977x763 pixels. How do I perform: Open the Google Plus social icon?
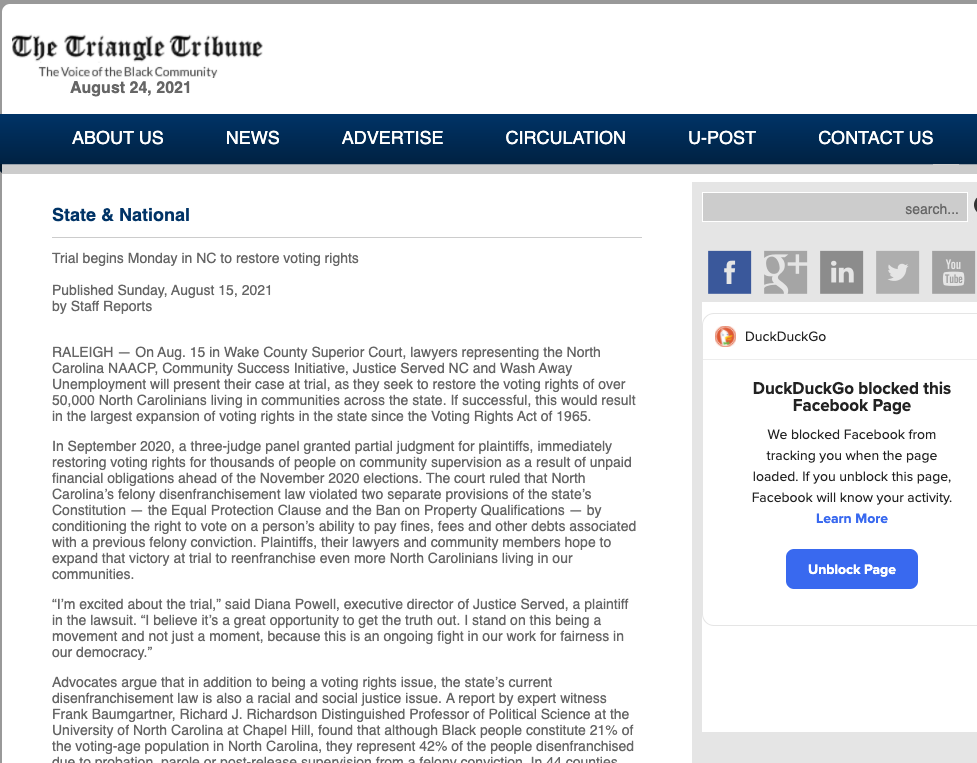[785, 272]
